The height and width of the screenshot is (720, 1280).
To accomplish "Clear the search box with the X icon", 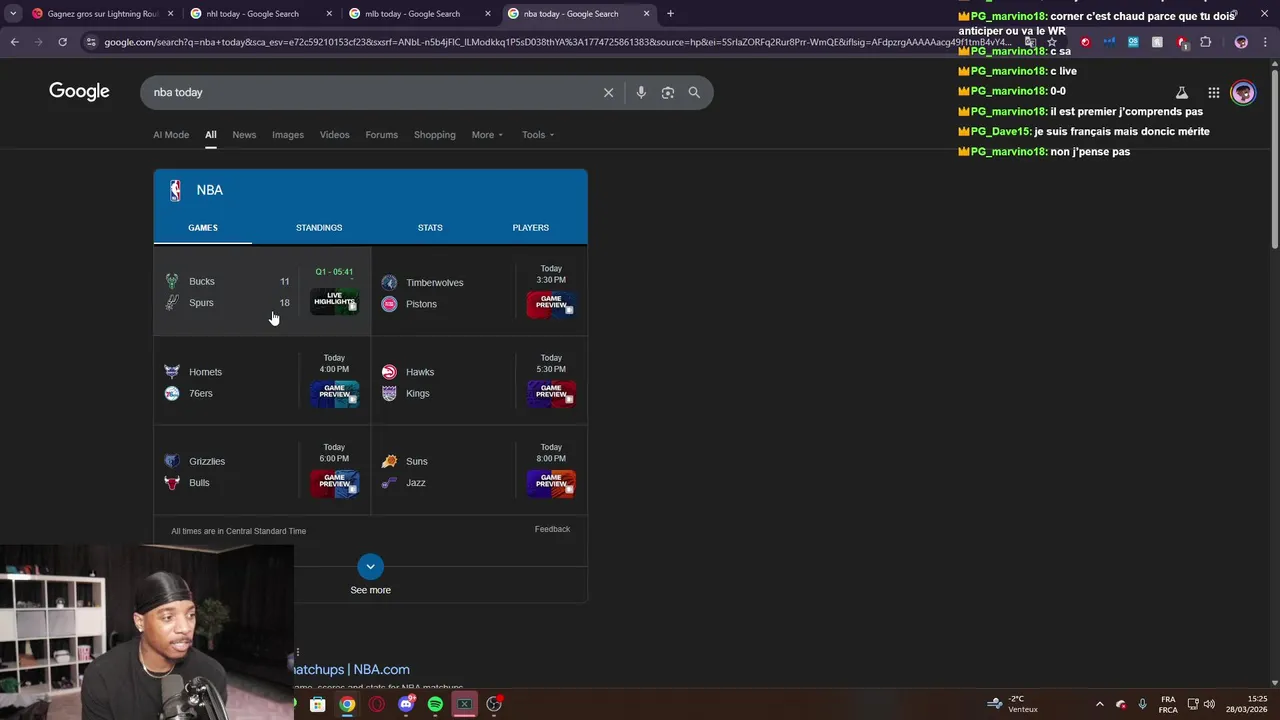I will click(608, 92).
